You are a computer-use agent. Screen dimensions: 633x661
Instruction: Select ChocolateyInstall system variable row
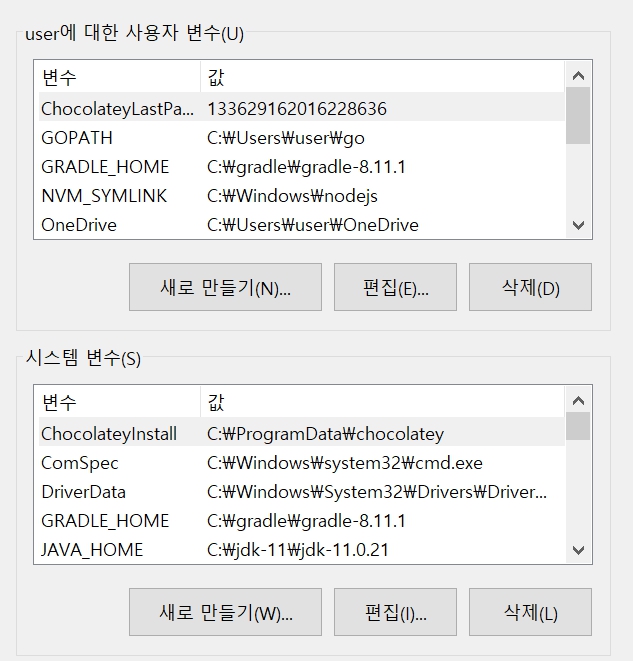click(301, 434)
